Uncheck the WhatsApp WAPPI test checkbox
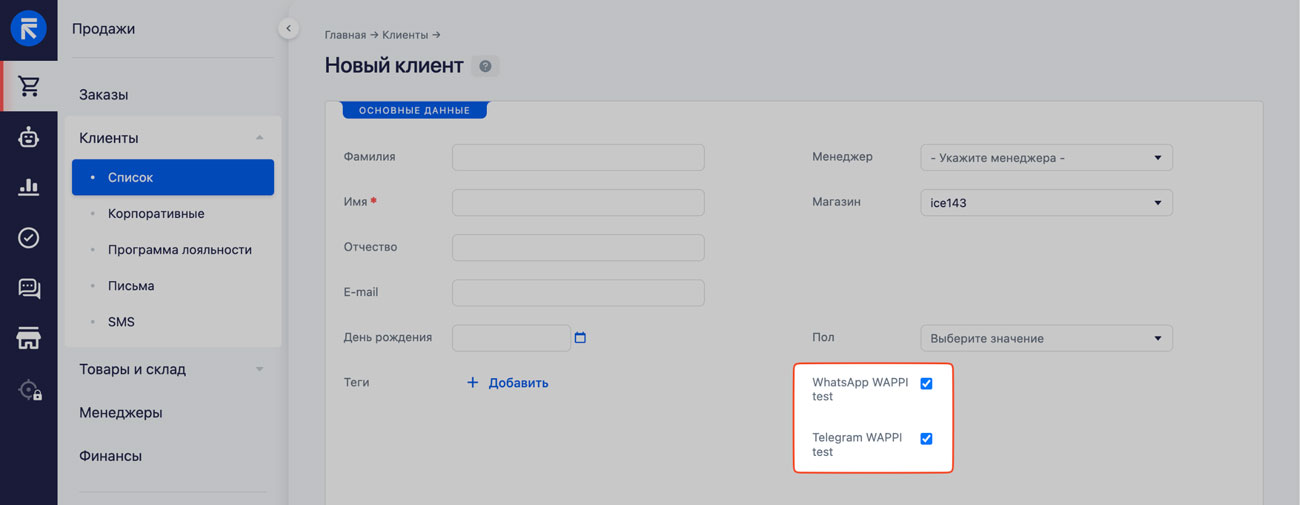 point(926,384)
